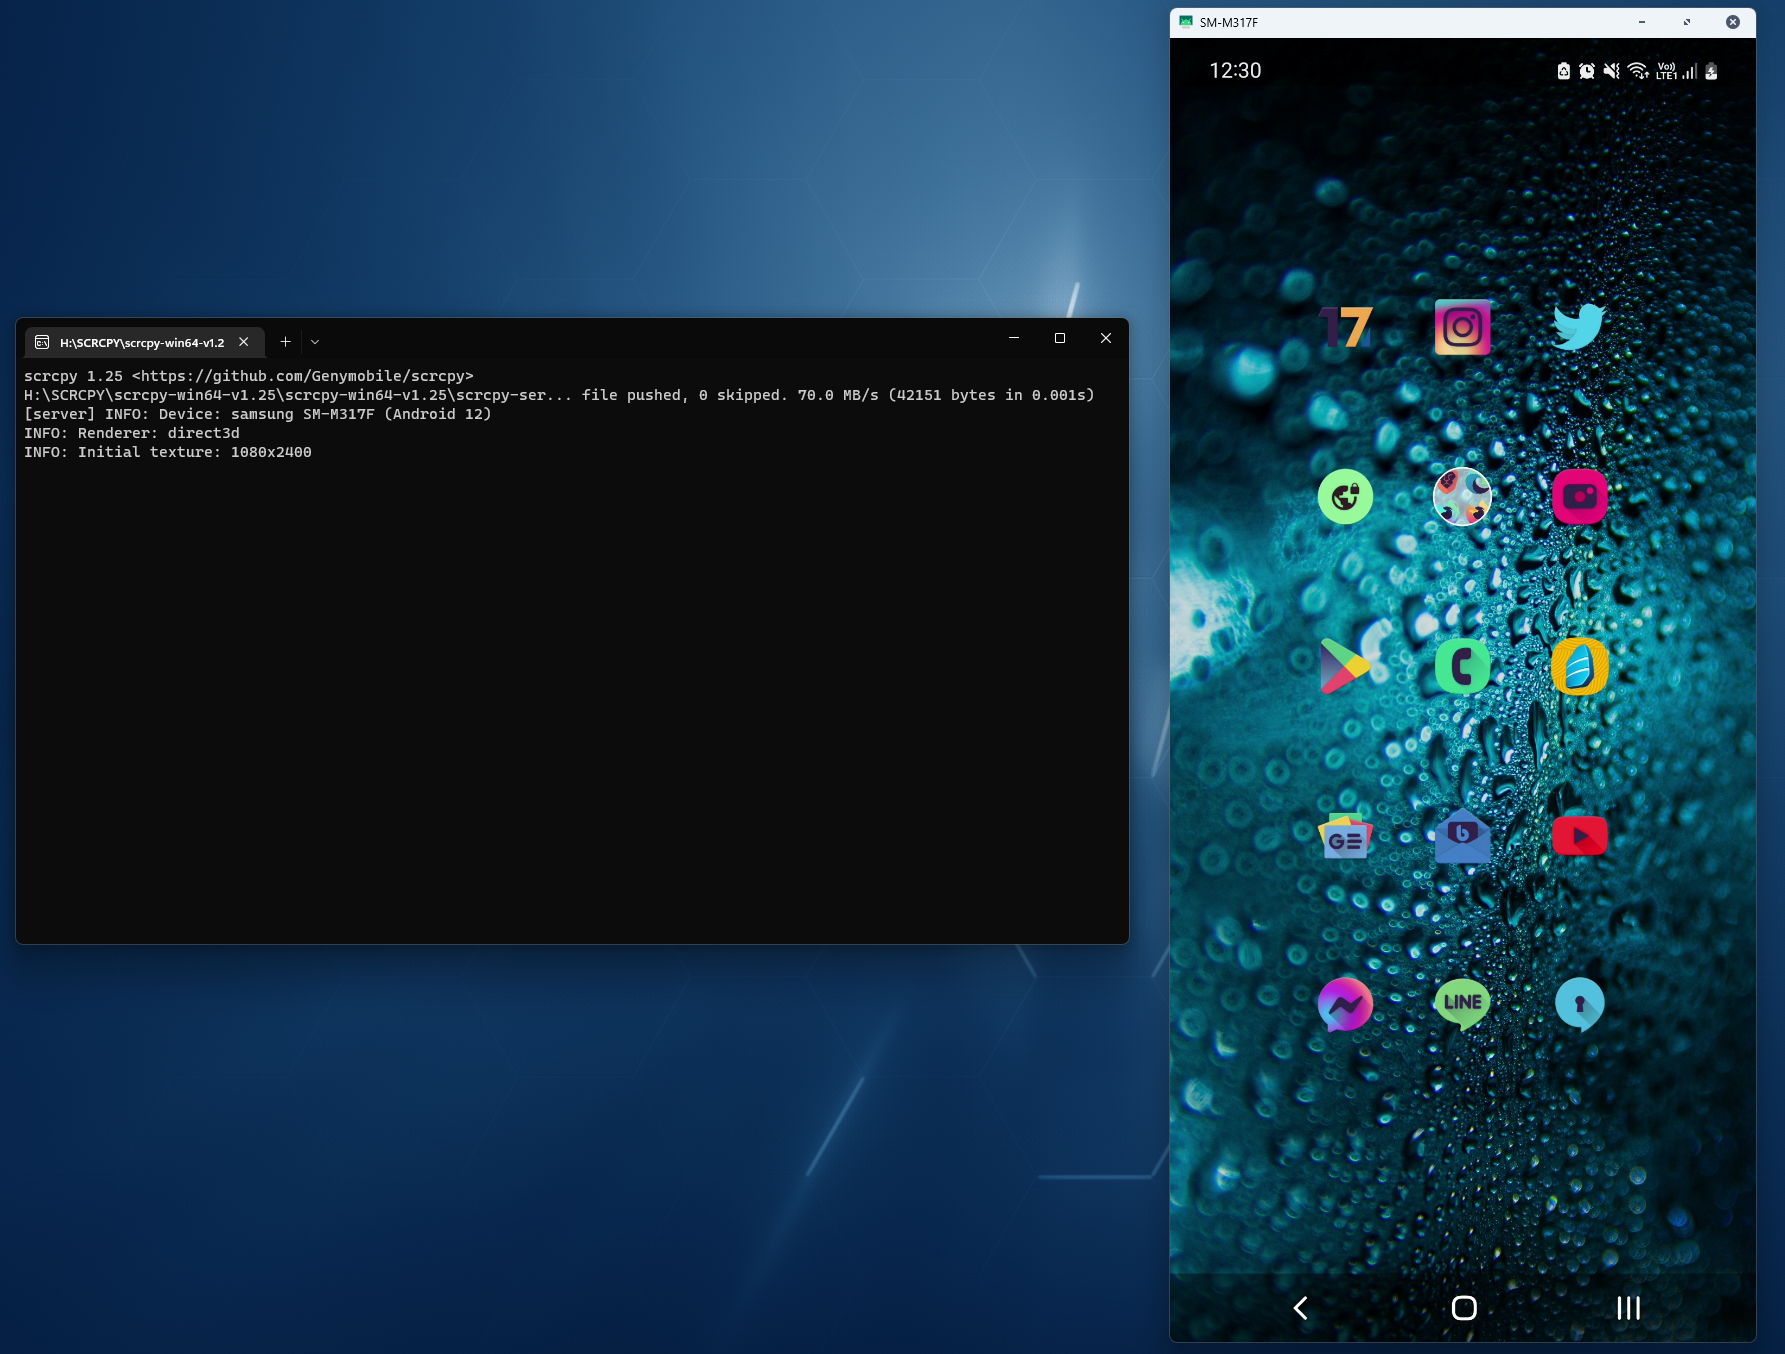Click the phone's Wi-Fi status icon
The image size is (1785, 1354).
pos(1638,71)
